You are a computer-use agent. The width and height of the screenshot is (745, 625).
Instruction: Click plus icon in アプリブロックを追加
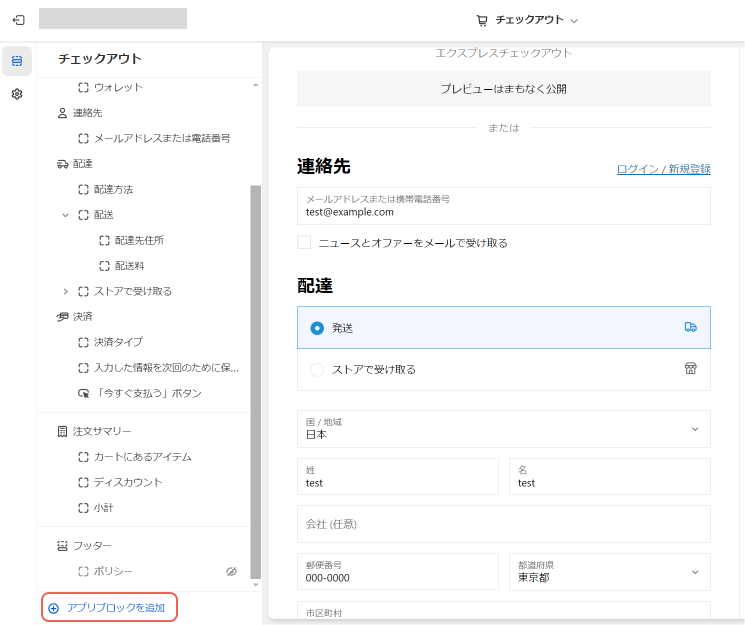[x=54, y=608]
